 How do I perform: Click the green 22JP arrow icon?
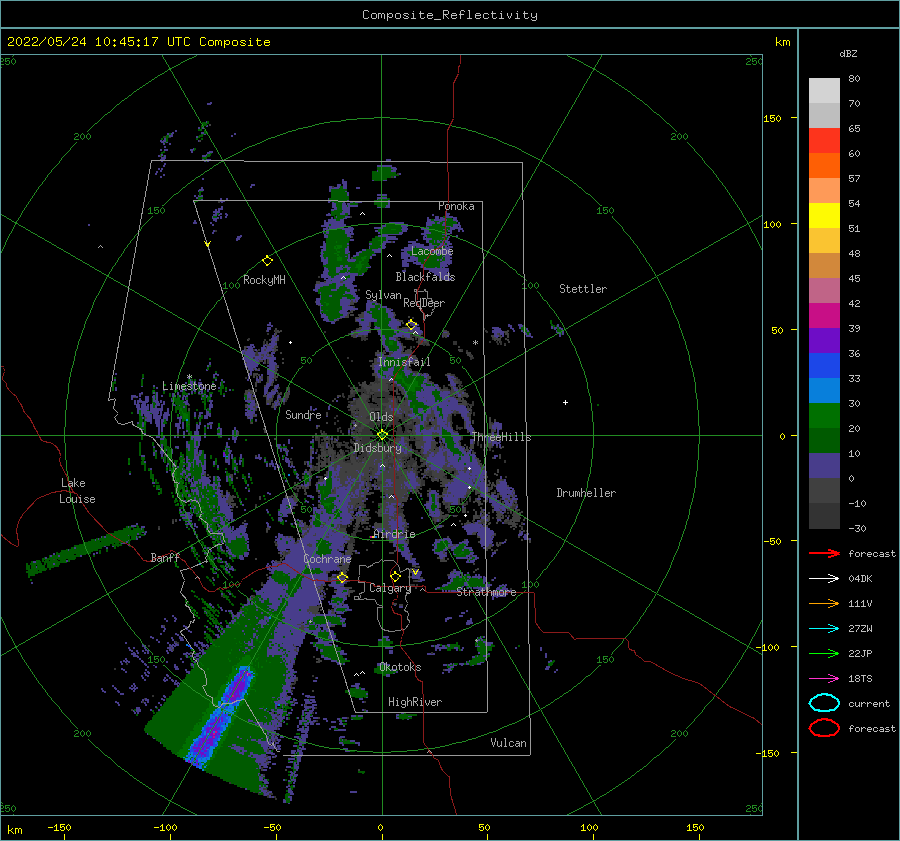pyautogui.click(x=824, y=653)
